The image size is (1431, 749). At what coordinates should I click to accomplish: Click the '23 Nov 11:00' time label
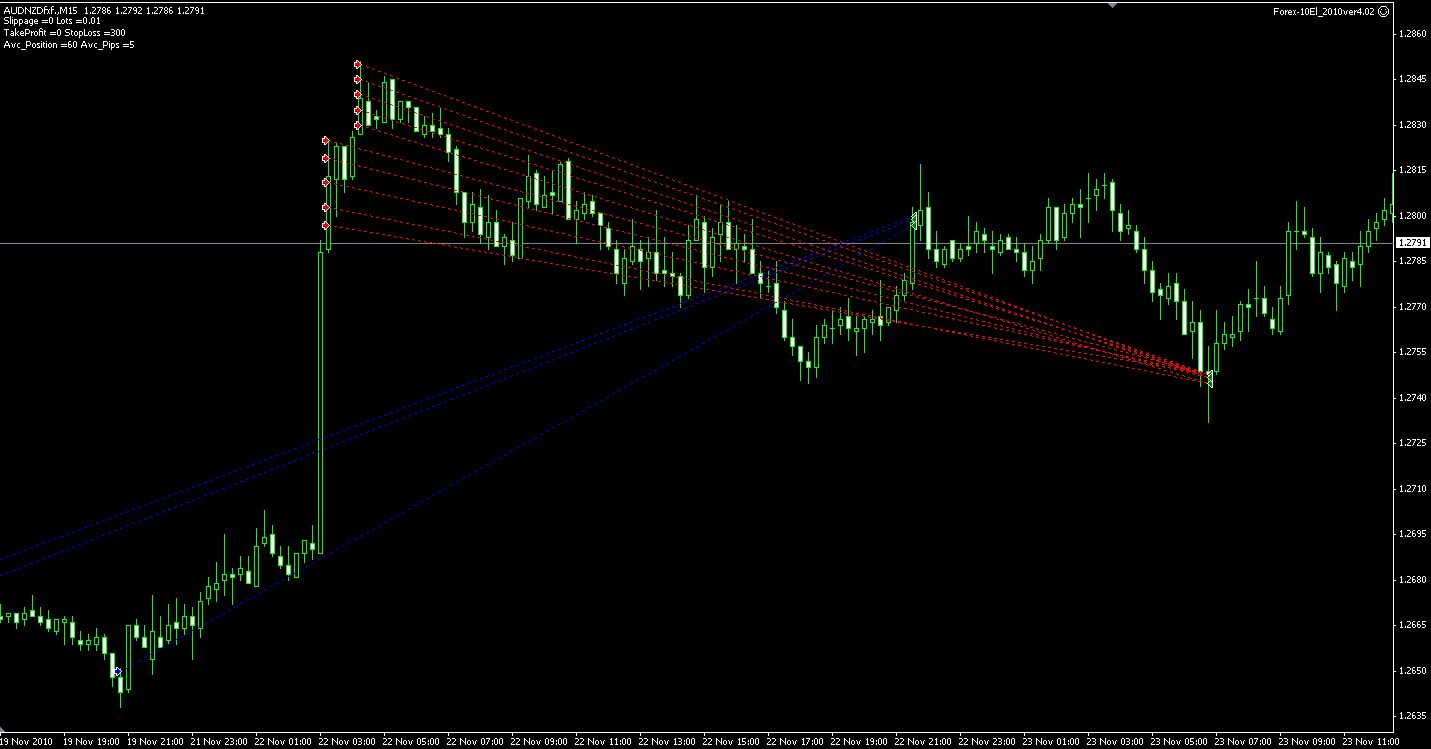[1372, 742]
